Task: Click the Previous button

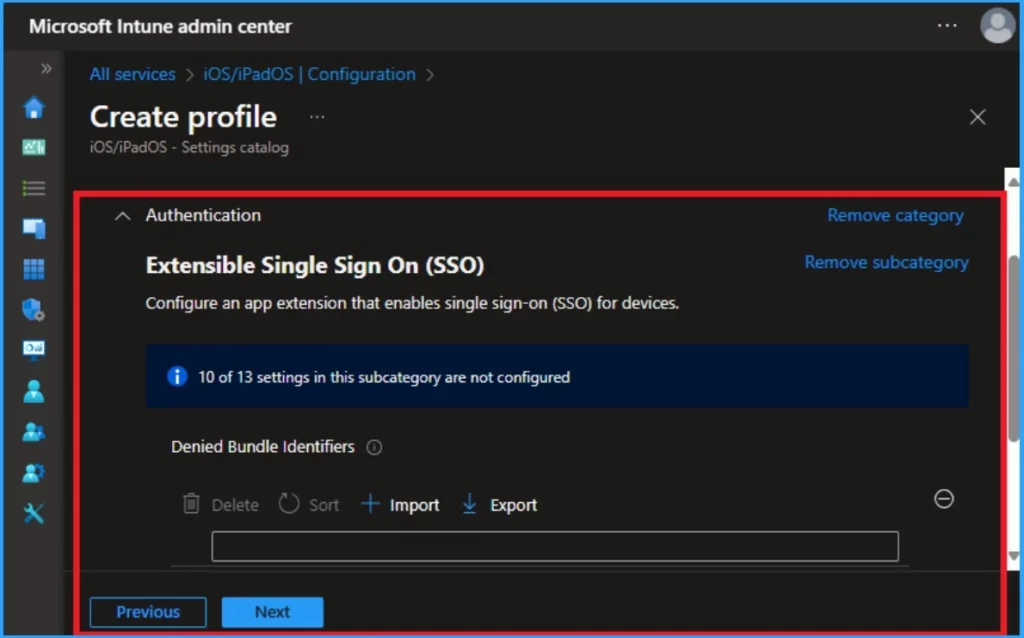Action: click(148, 612)
